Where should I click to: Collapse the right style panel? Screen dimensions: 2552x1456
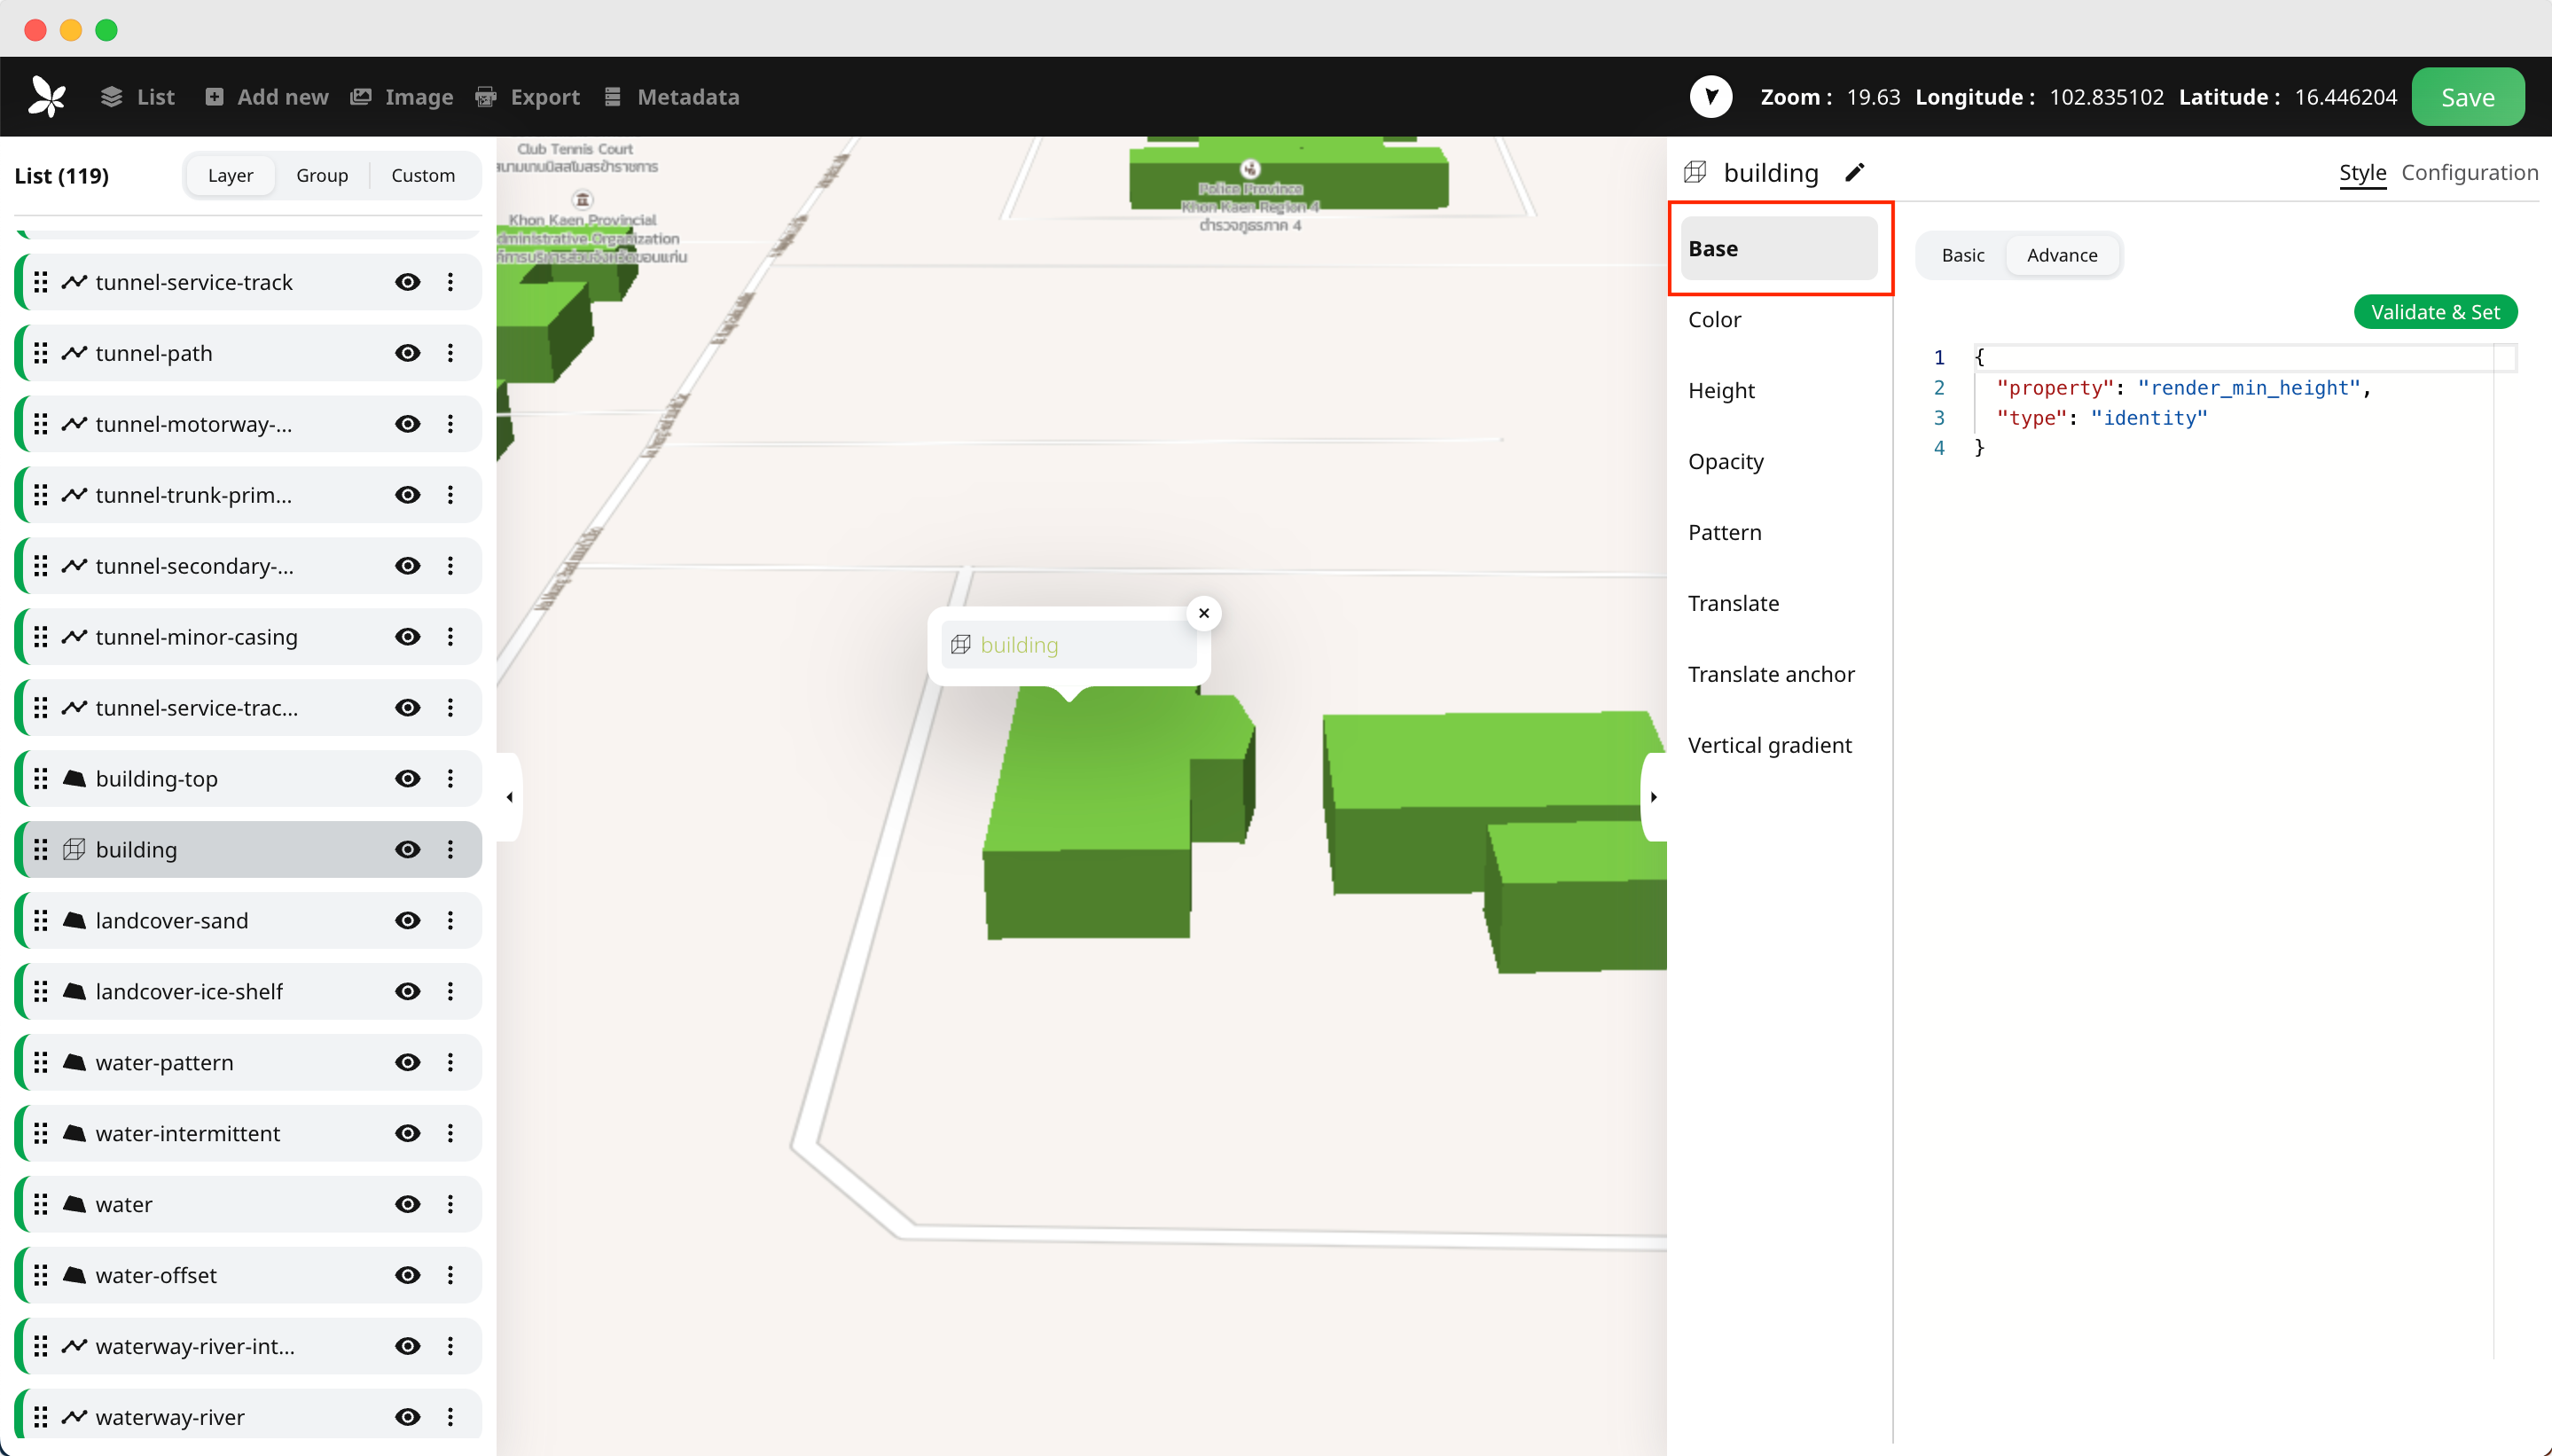coord(1654,798)
